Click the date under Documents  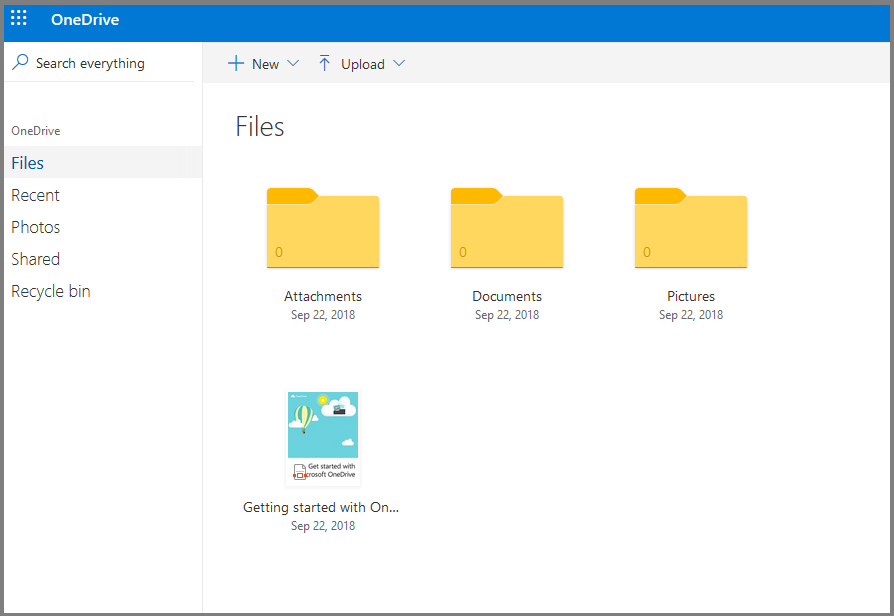(507, 315)
